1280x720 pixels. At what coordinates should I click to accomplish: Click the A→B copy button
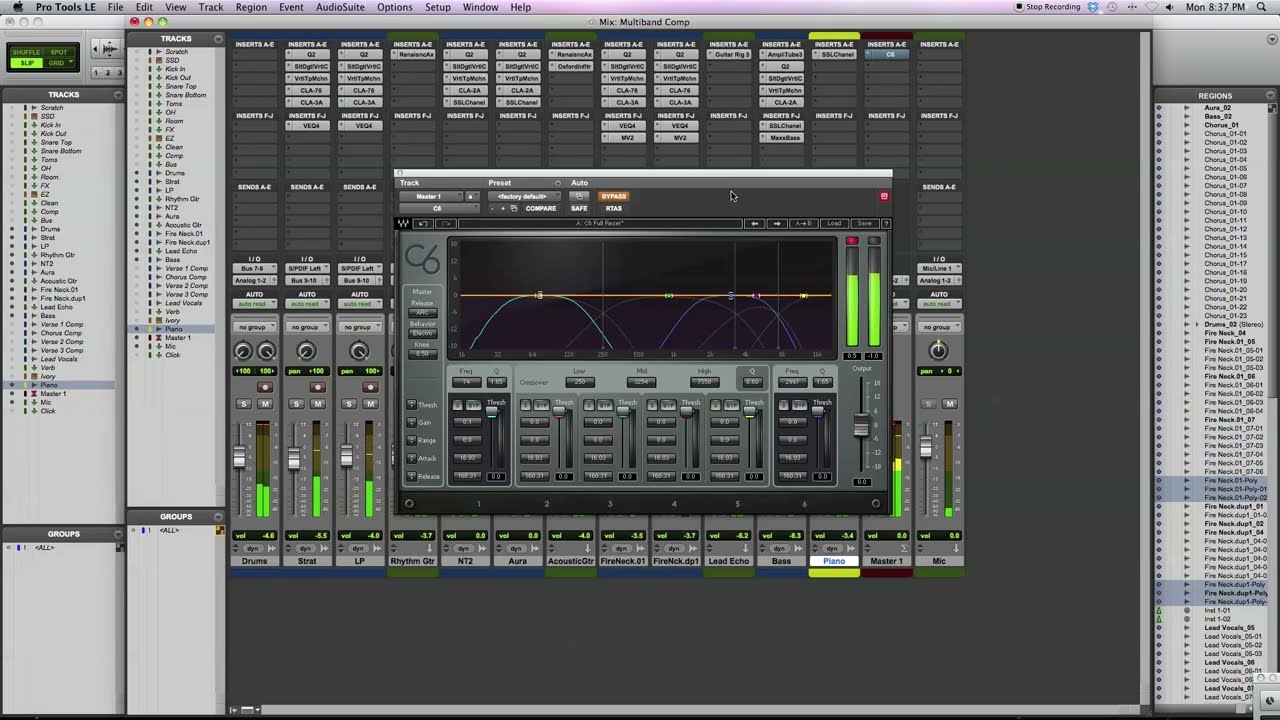pyautogui.click(x=803, y=223)
